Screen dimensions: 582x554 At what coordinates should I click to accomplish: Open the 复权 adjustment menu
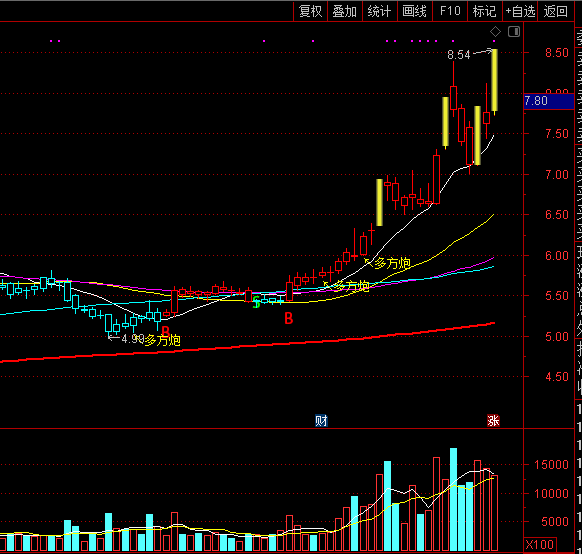tap(310, 12)
